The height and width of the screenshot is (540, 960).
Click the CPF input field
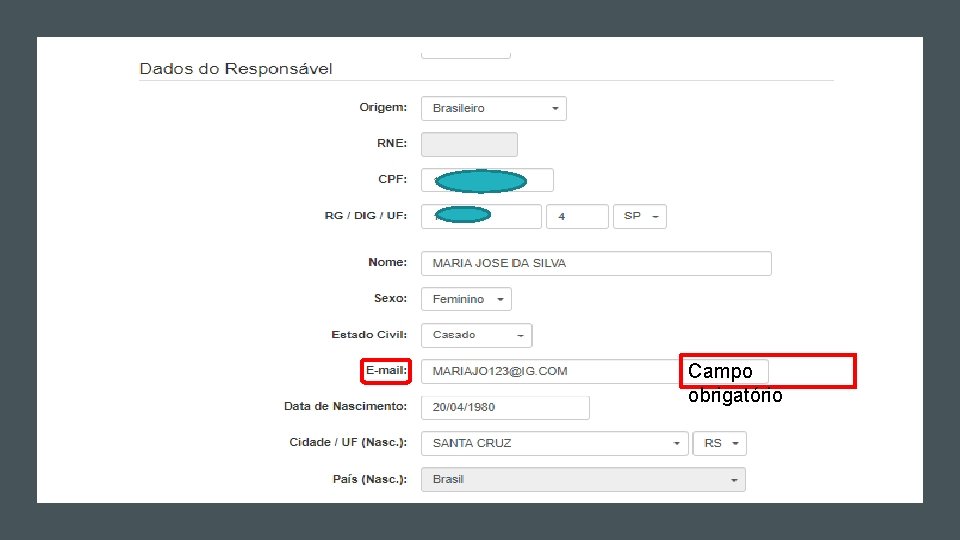pos(487,180)
